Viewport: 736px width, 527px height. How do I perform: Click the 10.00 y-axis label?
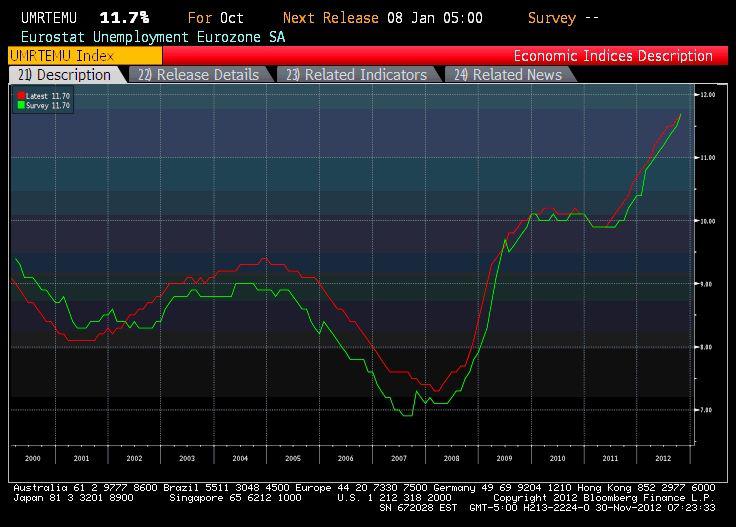click(707, 221)
